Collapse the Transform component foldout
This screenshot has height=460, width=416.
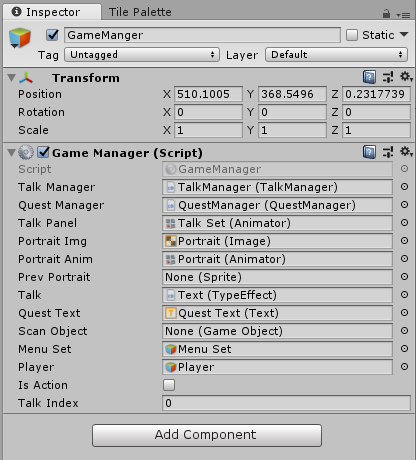[12, 78]
